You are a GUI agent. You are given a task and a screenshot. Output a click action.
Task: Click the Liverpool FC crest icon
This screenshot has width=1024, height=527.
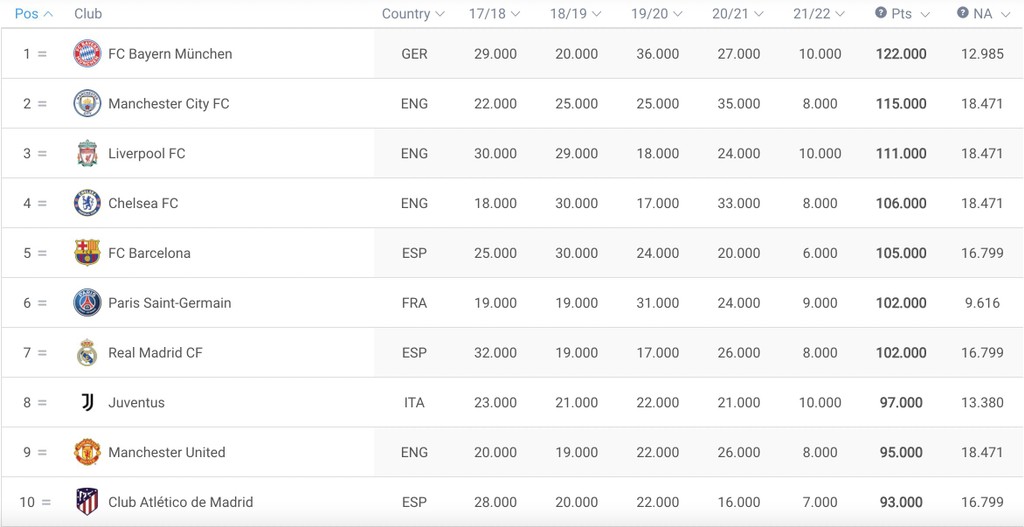(x=87, y=154)
